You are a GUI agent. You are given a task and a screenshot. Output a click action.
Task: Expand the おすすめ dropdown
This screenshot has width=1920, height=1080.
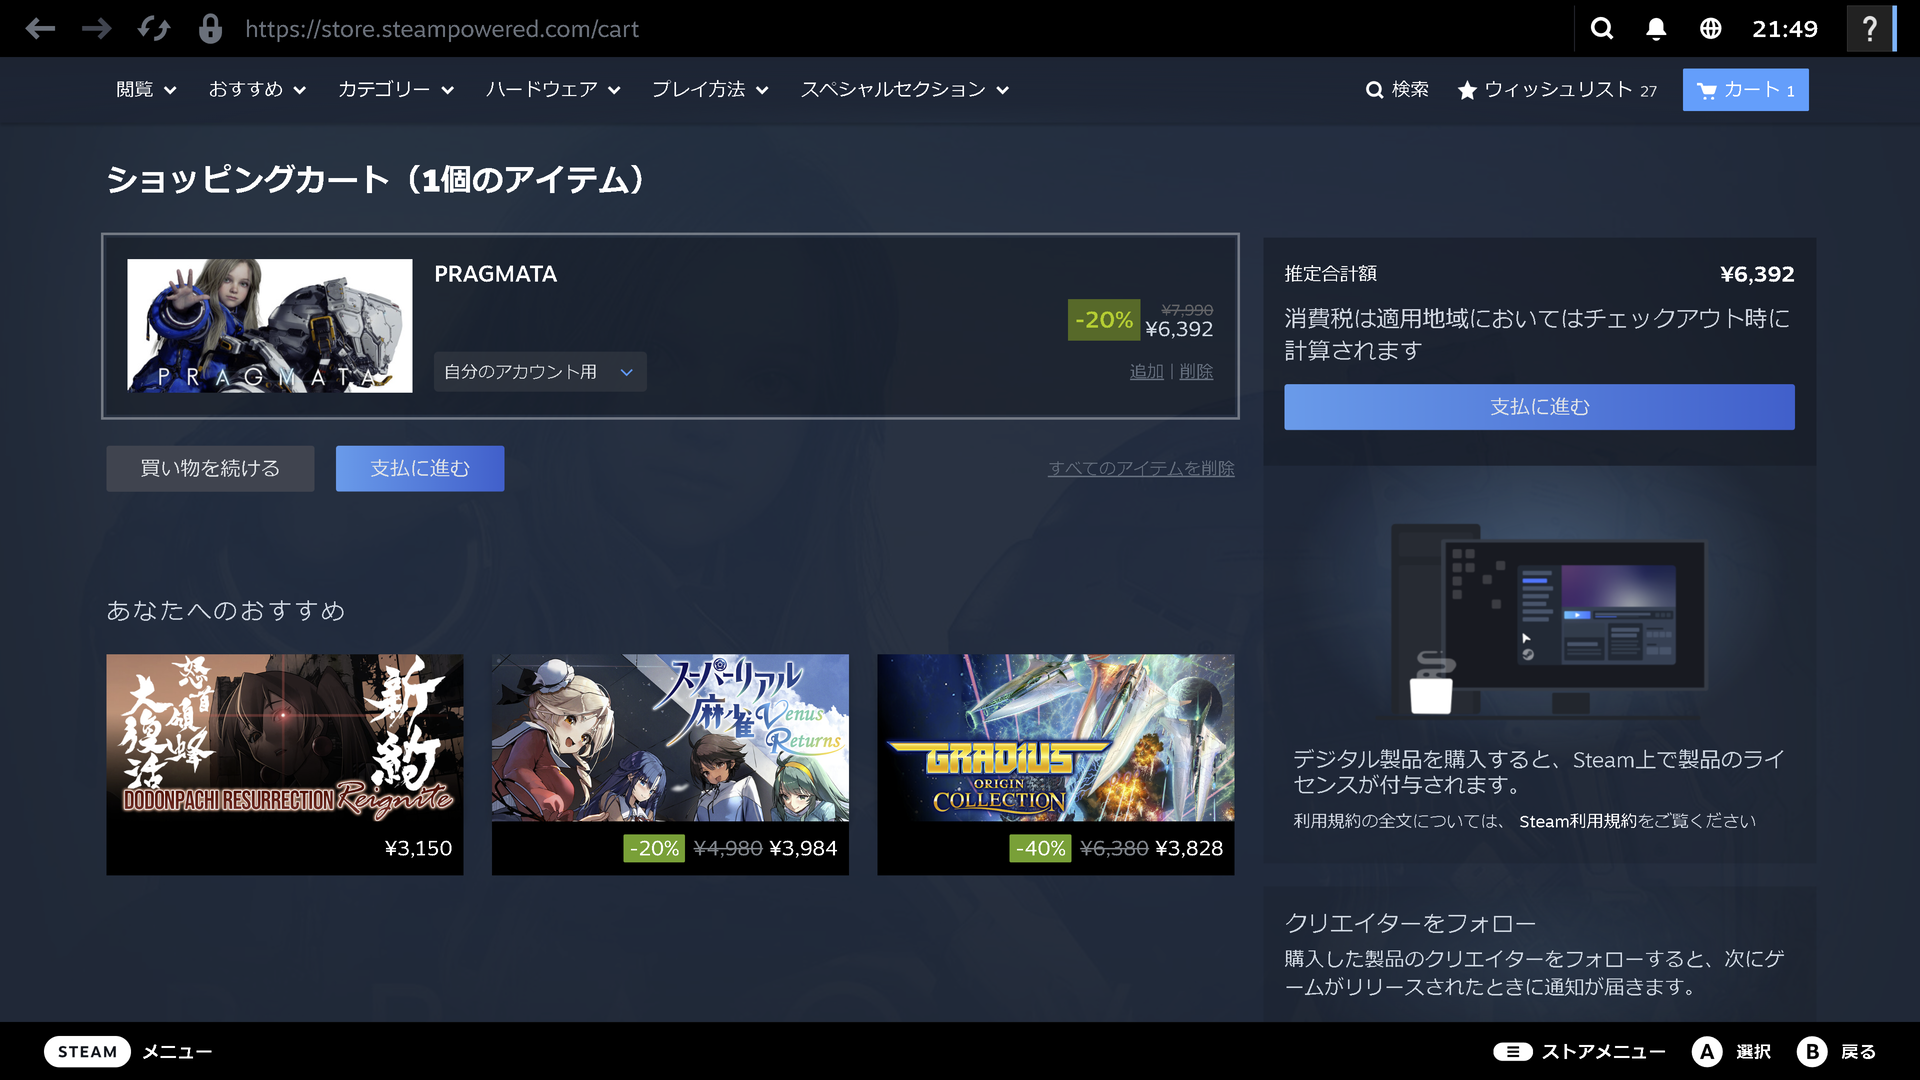click(x=257, y=90)
